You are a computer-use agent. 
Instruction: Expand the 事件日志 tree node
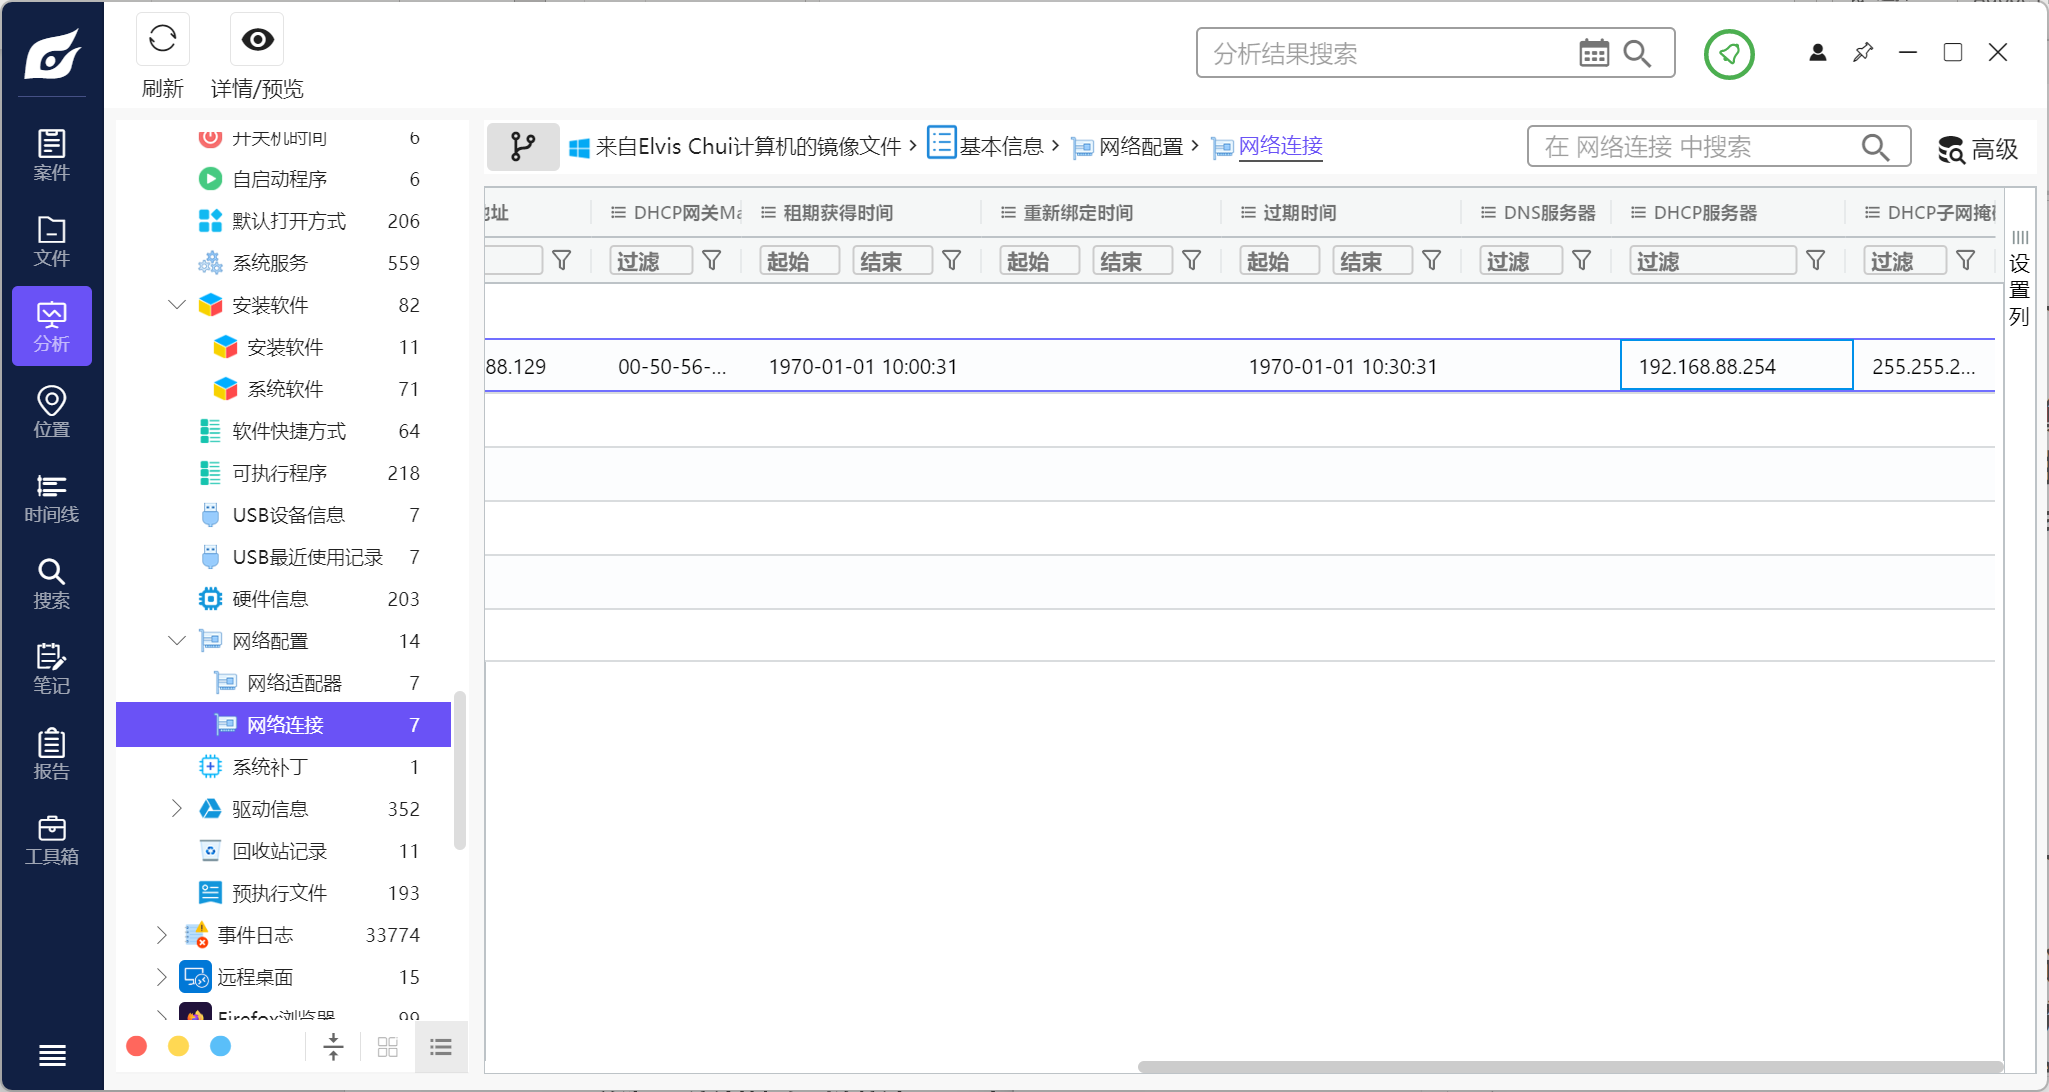point(162,935)
